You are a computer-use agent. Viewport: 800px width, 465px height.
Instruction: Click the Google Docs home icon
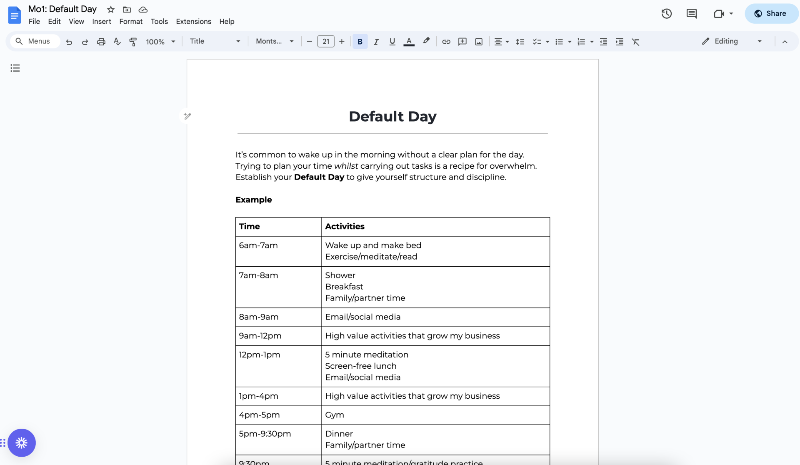point(14,15)
